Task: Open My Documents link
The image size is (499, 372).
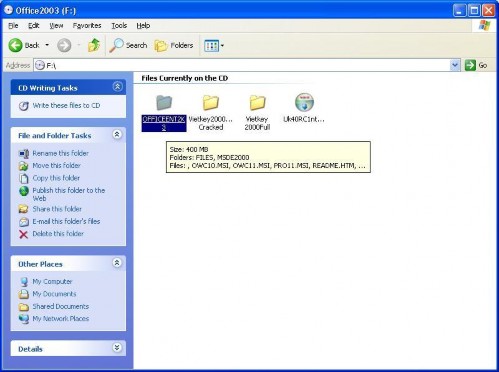Action: pos(54,294)
